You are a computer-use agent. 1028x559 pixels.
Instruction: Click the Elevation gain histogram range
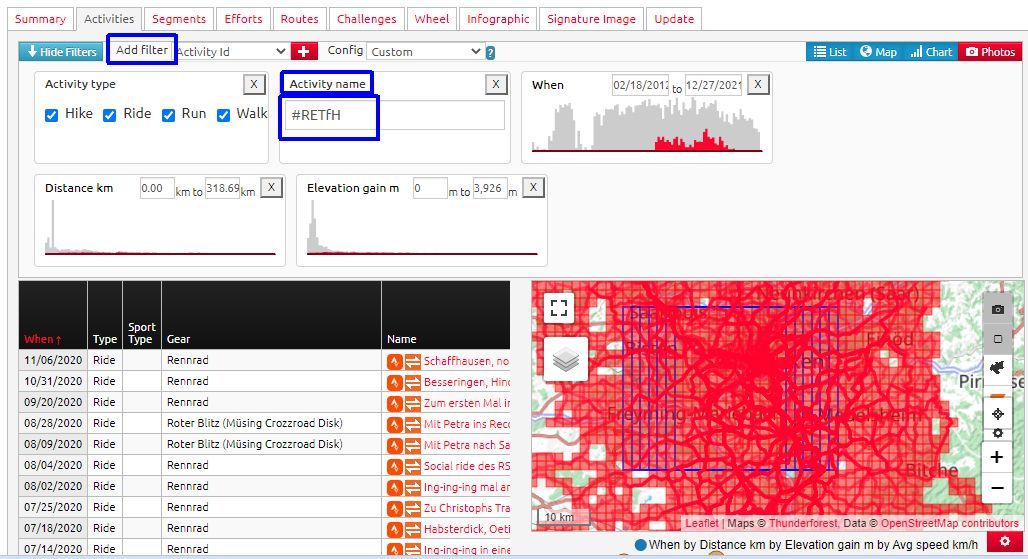coord(422,227)
